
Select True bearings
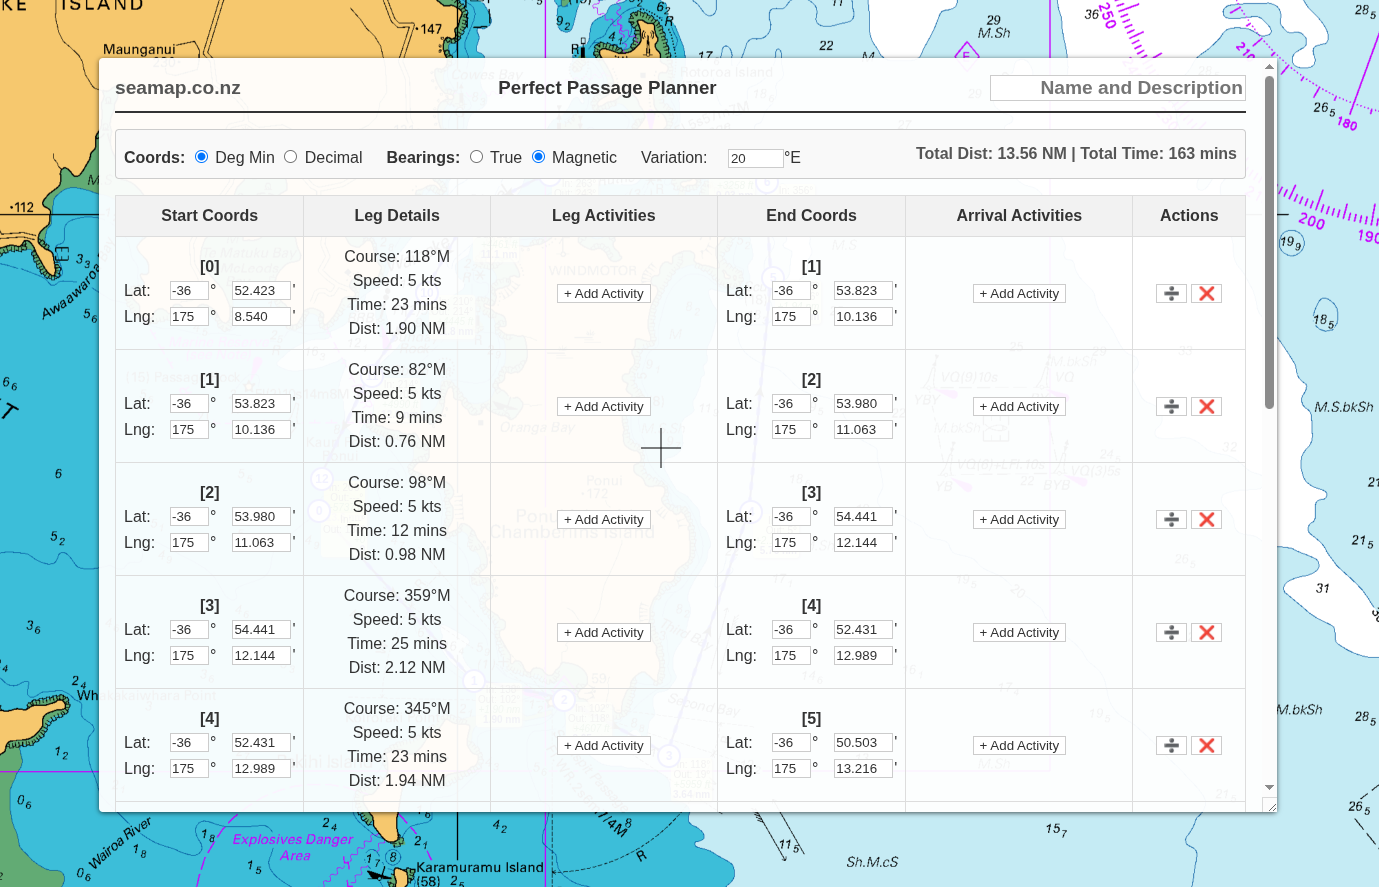click(x=476, y=156)
